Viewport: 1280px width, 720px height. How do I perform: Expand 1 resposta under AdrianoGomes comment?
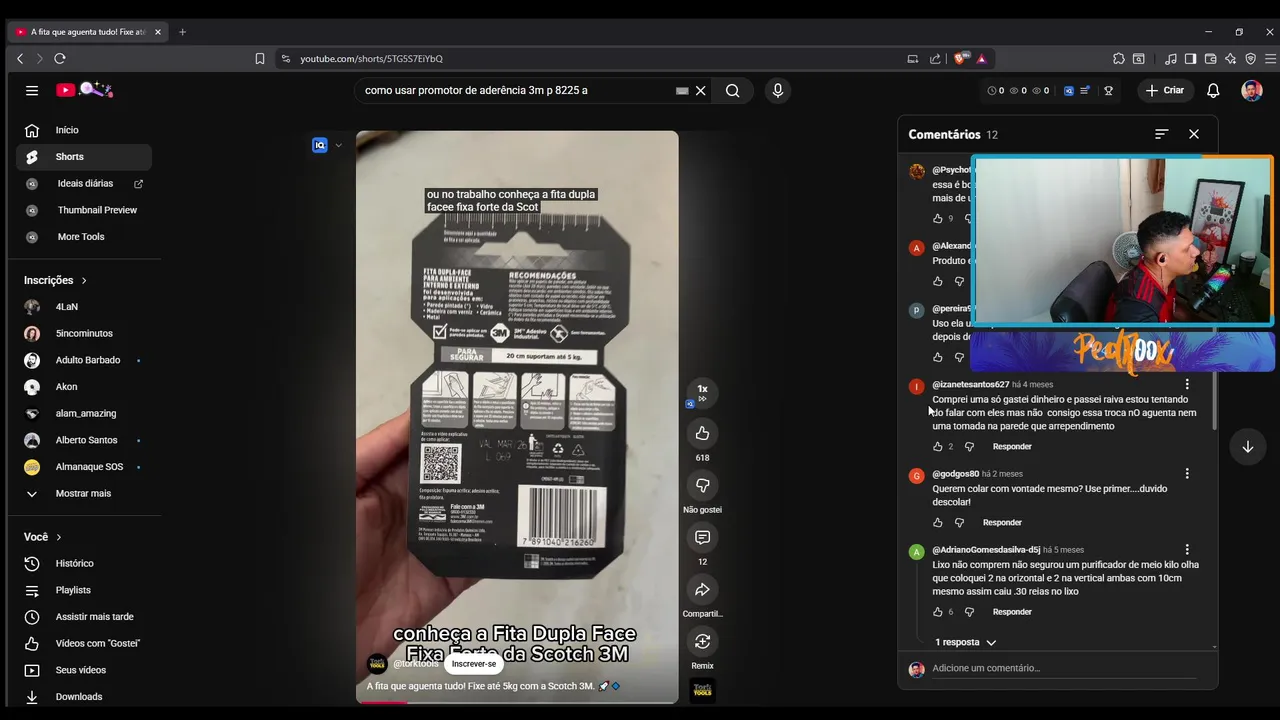point(966,642)
